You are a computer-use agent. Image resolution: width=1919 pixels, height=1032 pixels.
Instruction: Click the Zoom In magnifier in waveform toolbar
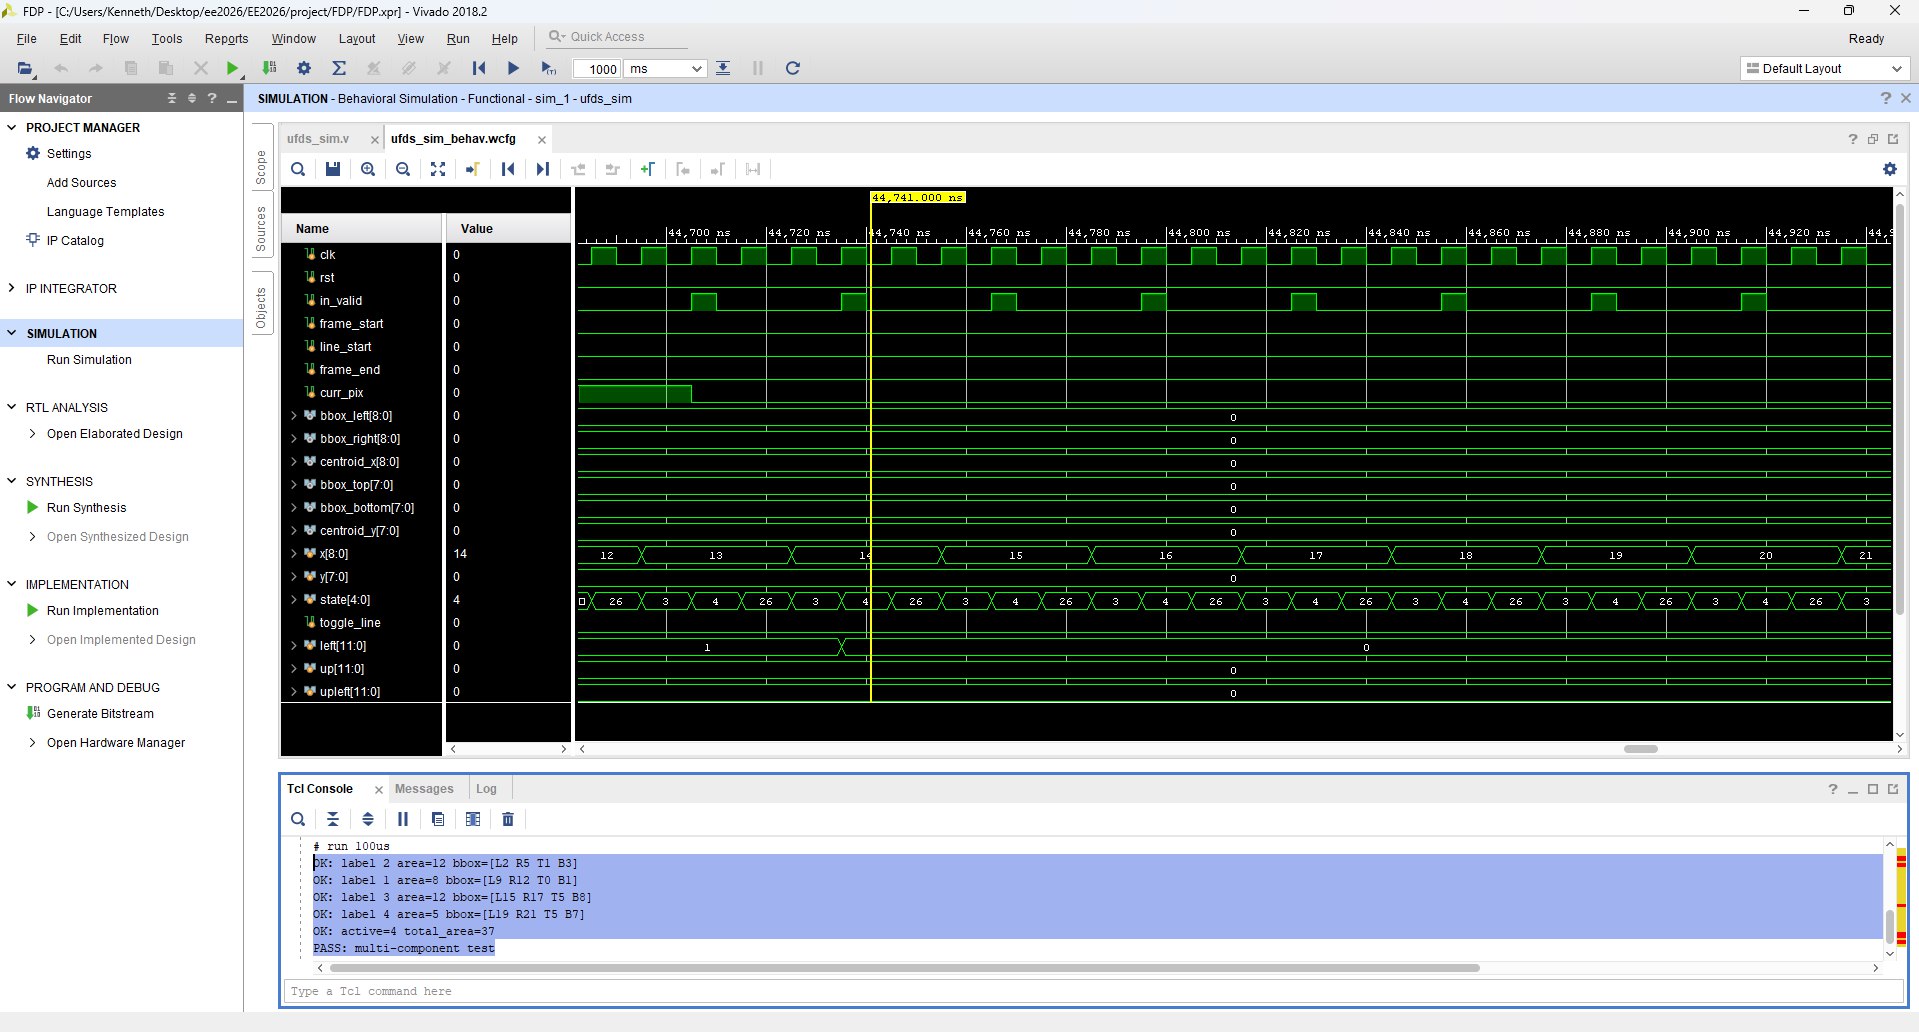tap(368, 169)
